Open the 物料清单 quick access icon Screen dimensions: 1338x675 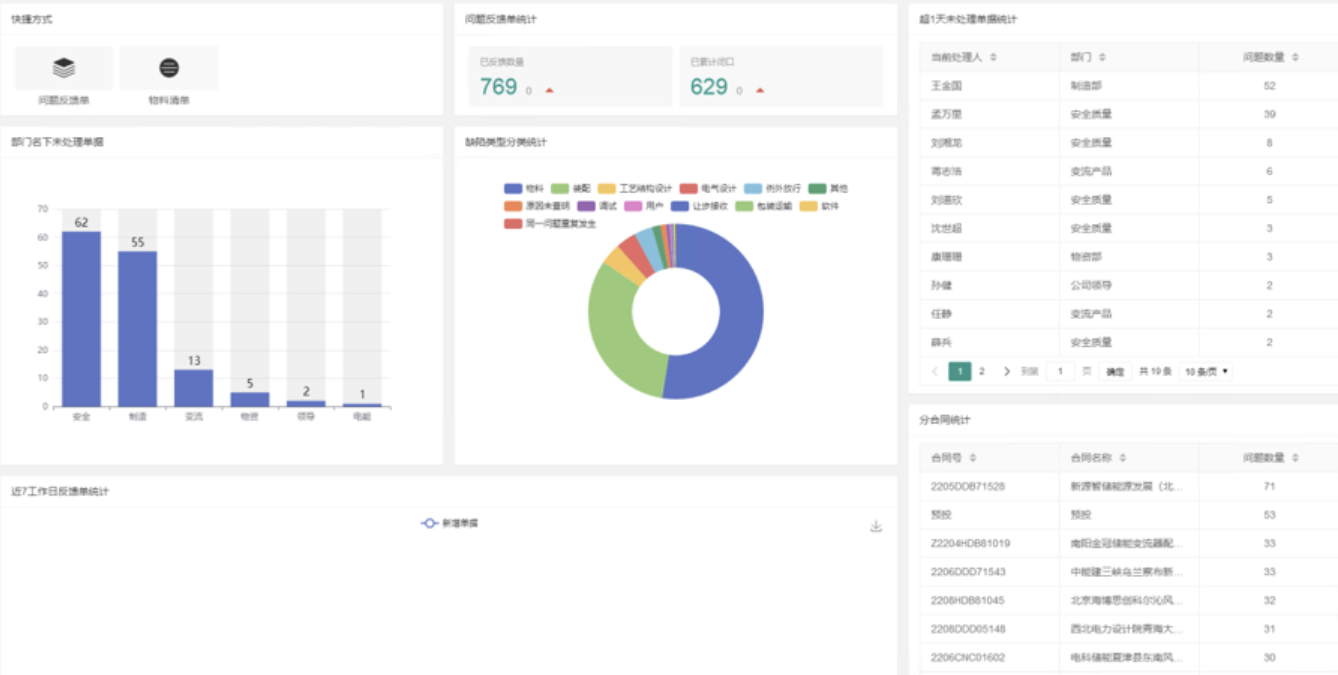point(170,66)
